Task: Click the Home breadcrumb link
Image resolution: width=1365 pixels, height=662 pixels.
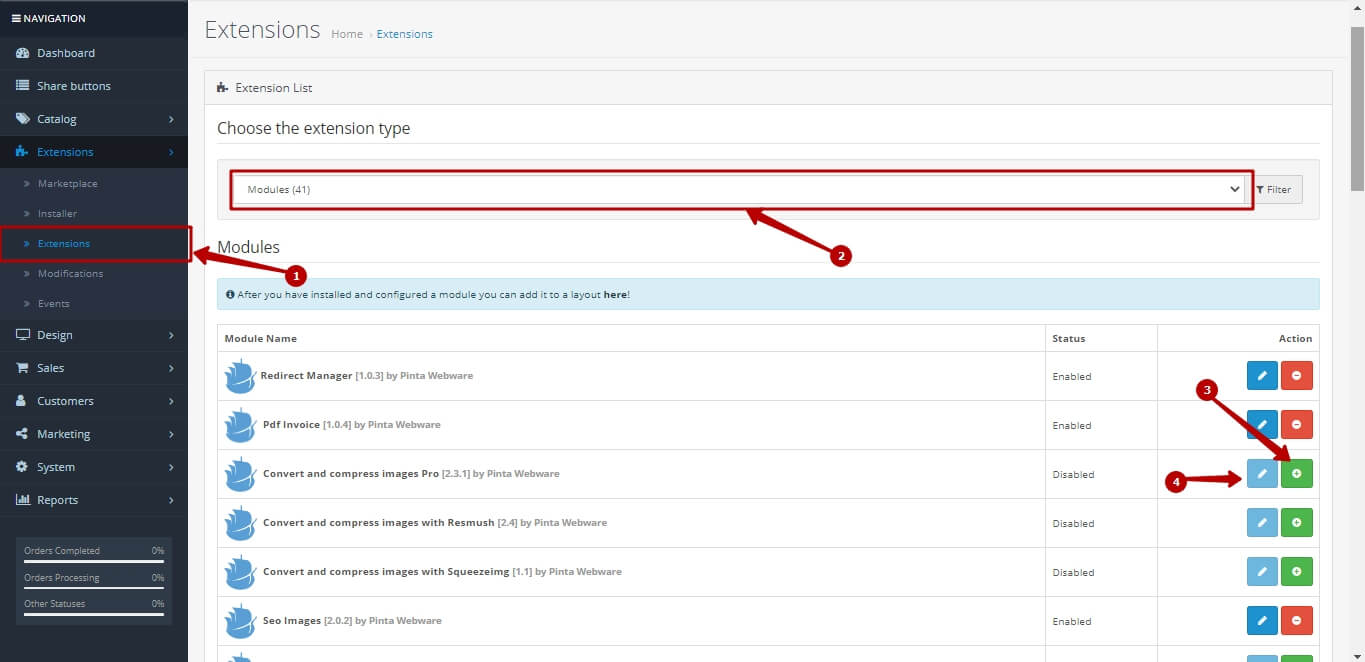Action: tap(347, 34)
